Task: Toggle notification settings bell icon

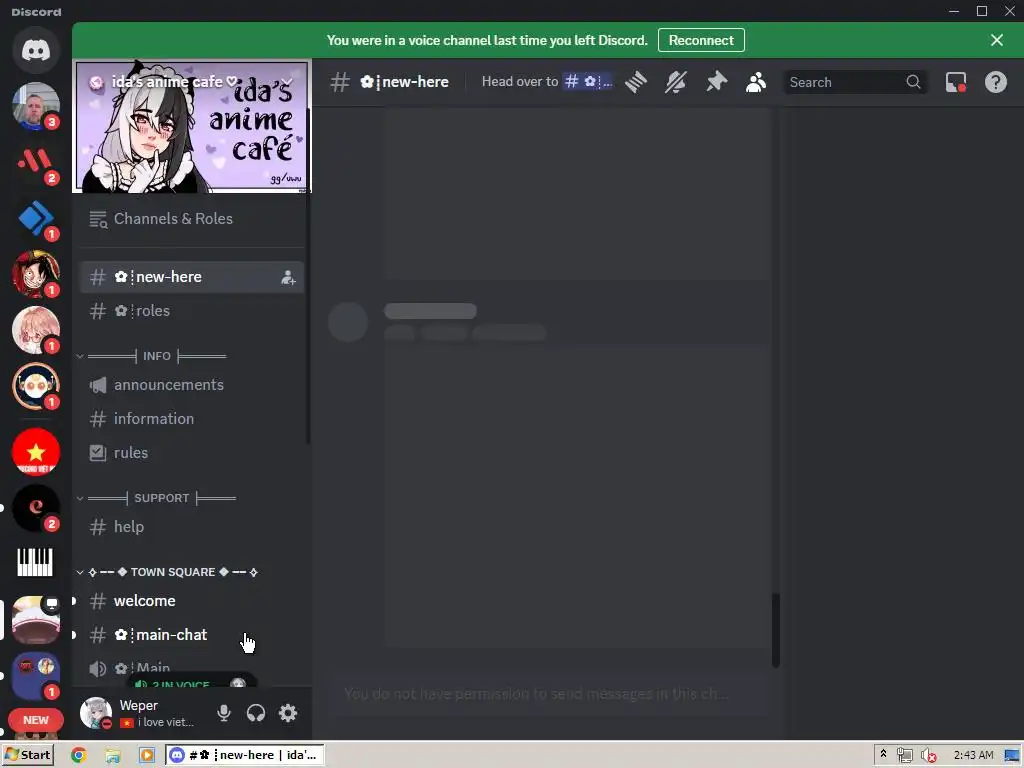Action: tap(676, 82)
